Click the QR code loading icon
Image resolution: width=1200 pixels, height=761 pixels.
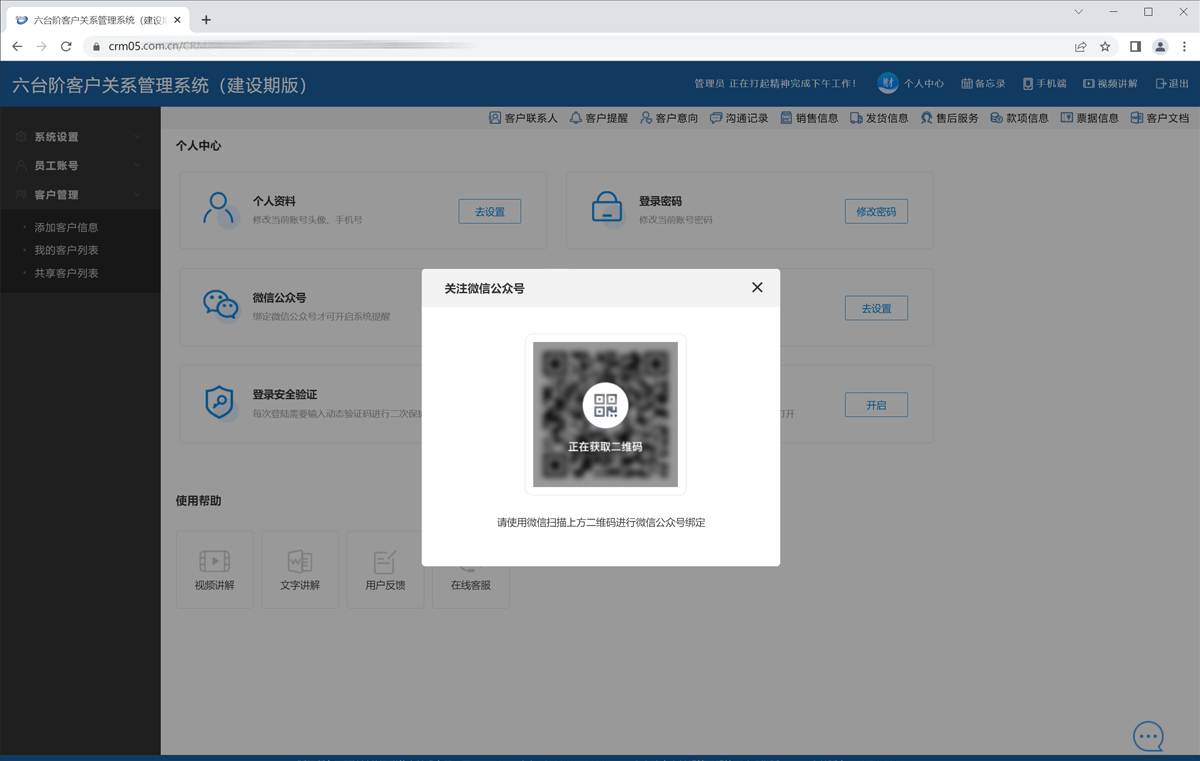click(605, 405)
